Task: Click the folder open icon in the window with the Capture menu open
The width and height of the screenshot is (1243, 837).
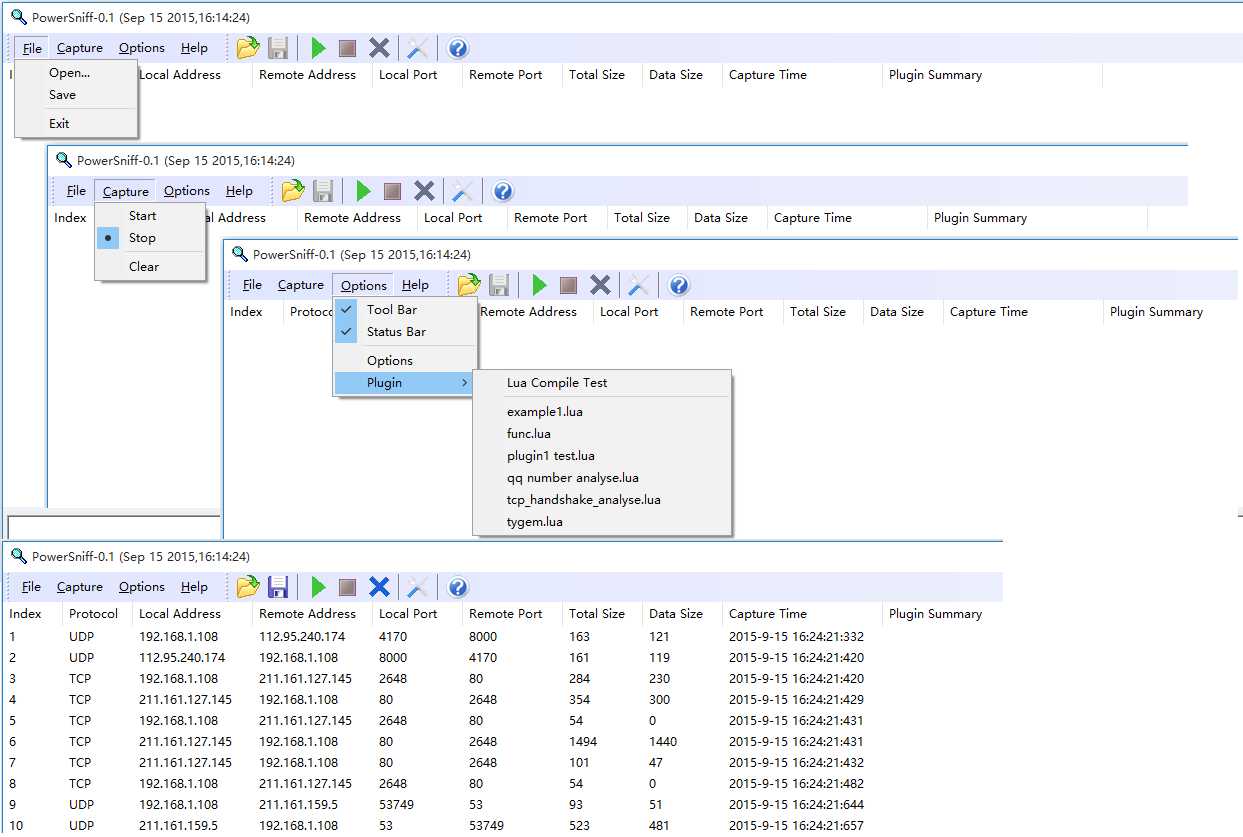Action: tap(293, 191)
